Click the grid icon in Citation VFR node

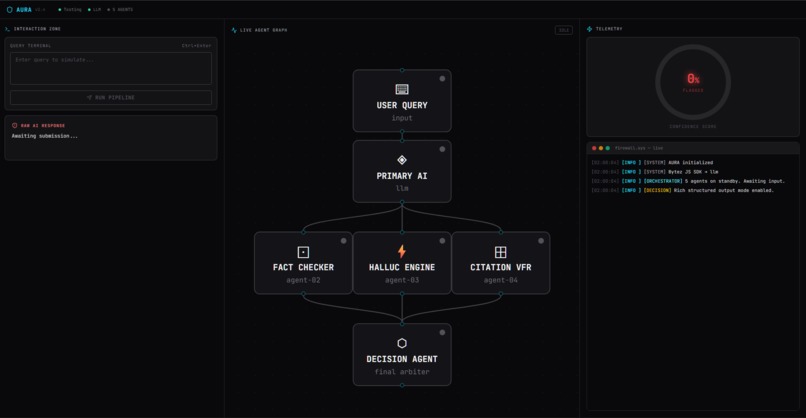tap(501, 252)
